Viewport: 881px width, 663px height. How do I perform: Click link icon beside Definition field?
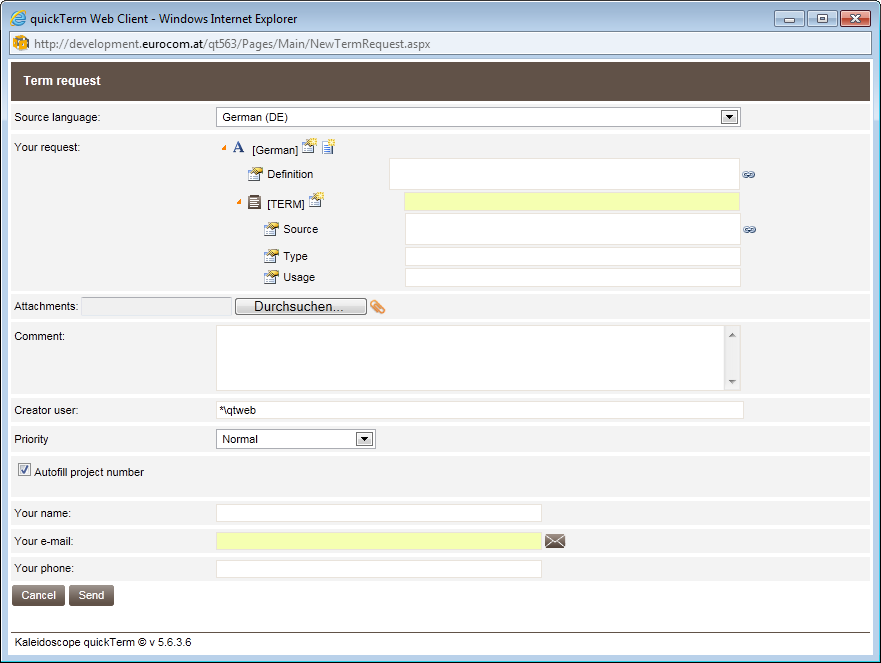pos(748,175)
